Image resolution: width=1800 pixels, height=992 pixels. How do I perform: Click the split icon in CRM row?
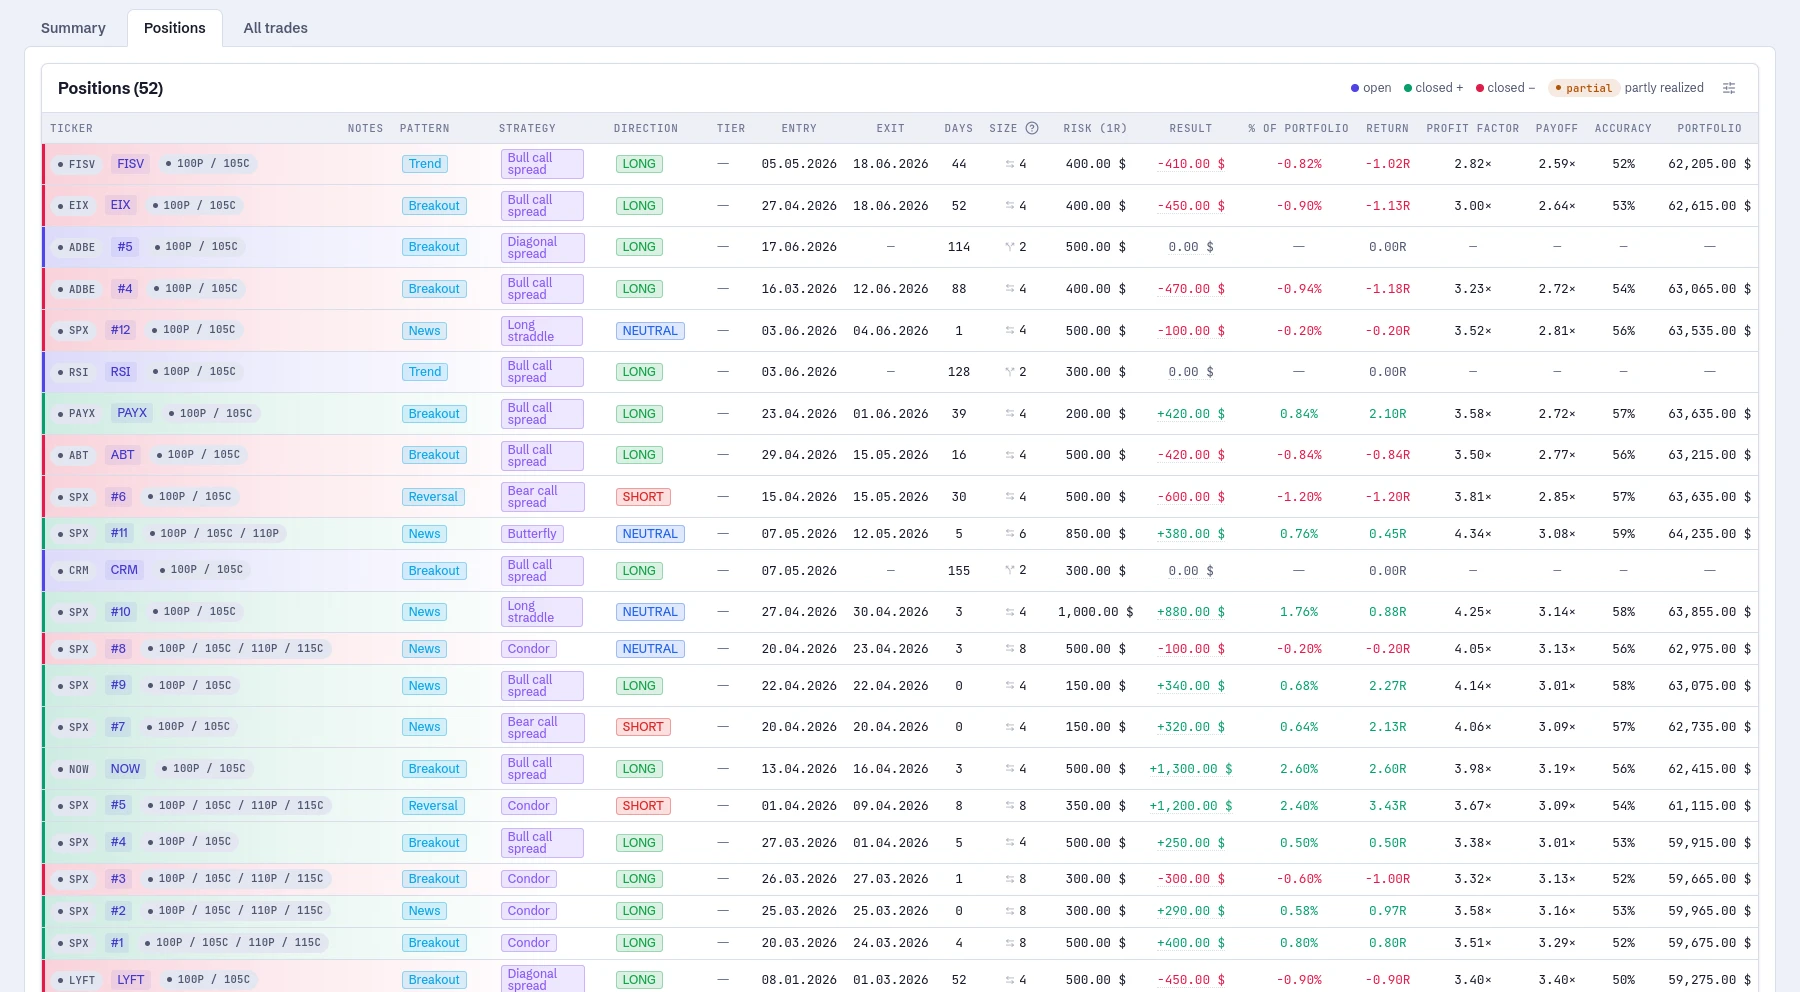[1010, 571]
